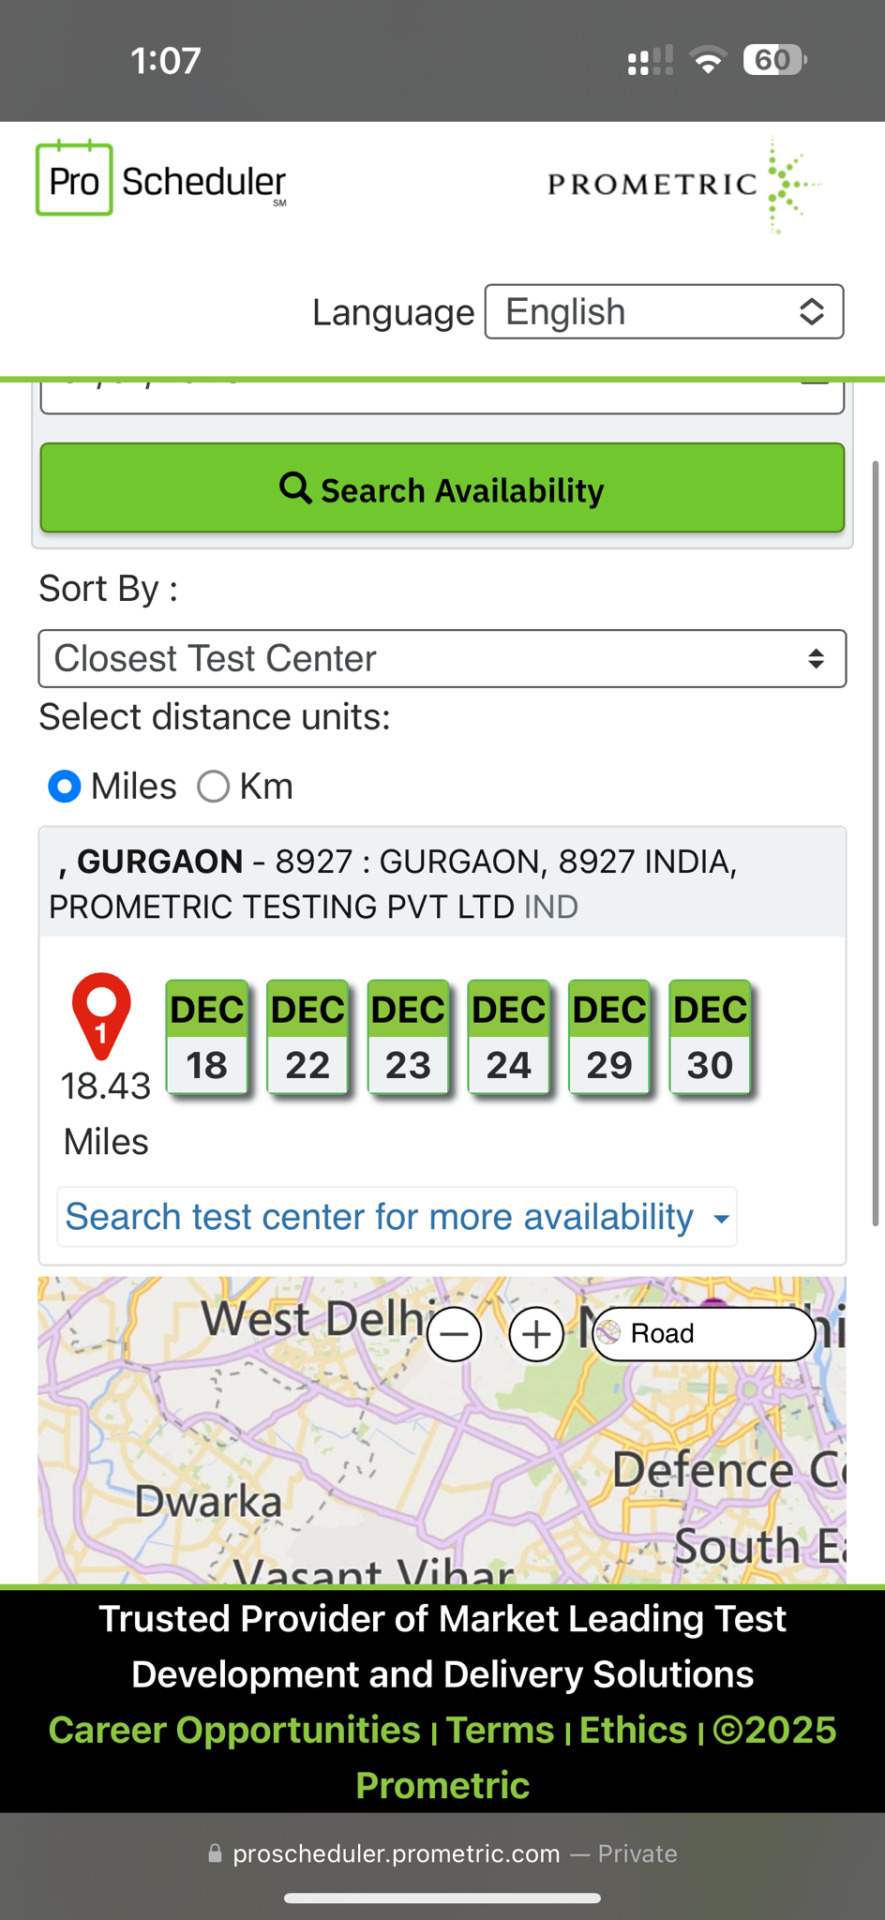885x1920 pixels.
Task: Click the Search Availability button
Action: pos(442,488)
